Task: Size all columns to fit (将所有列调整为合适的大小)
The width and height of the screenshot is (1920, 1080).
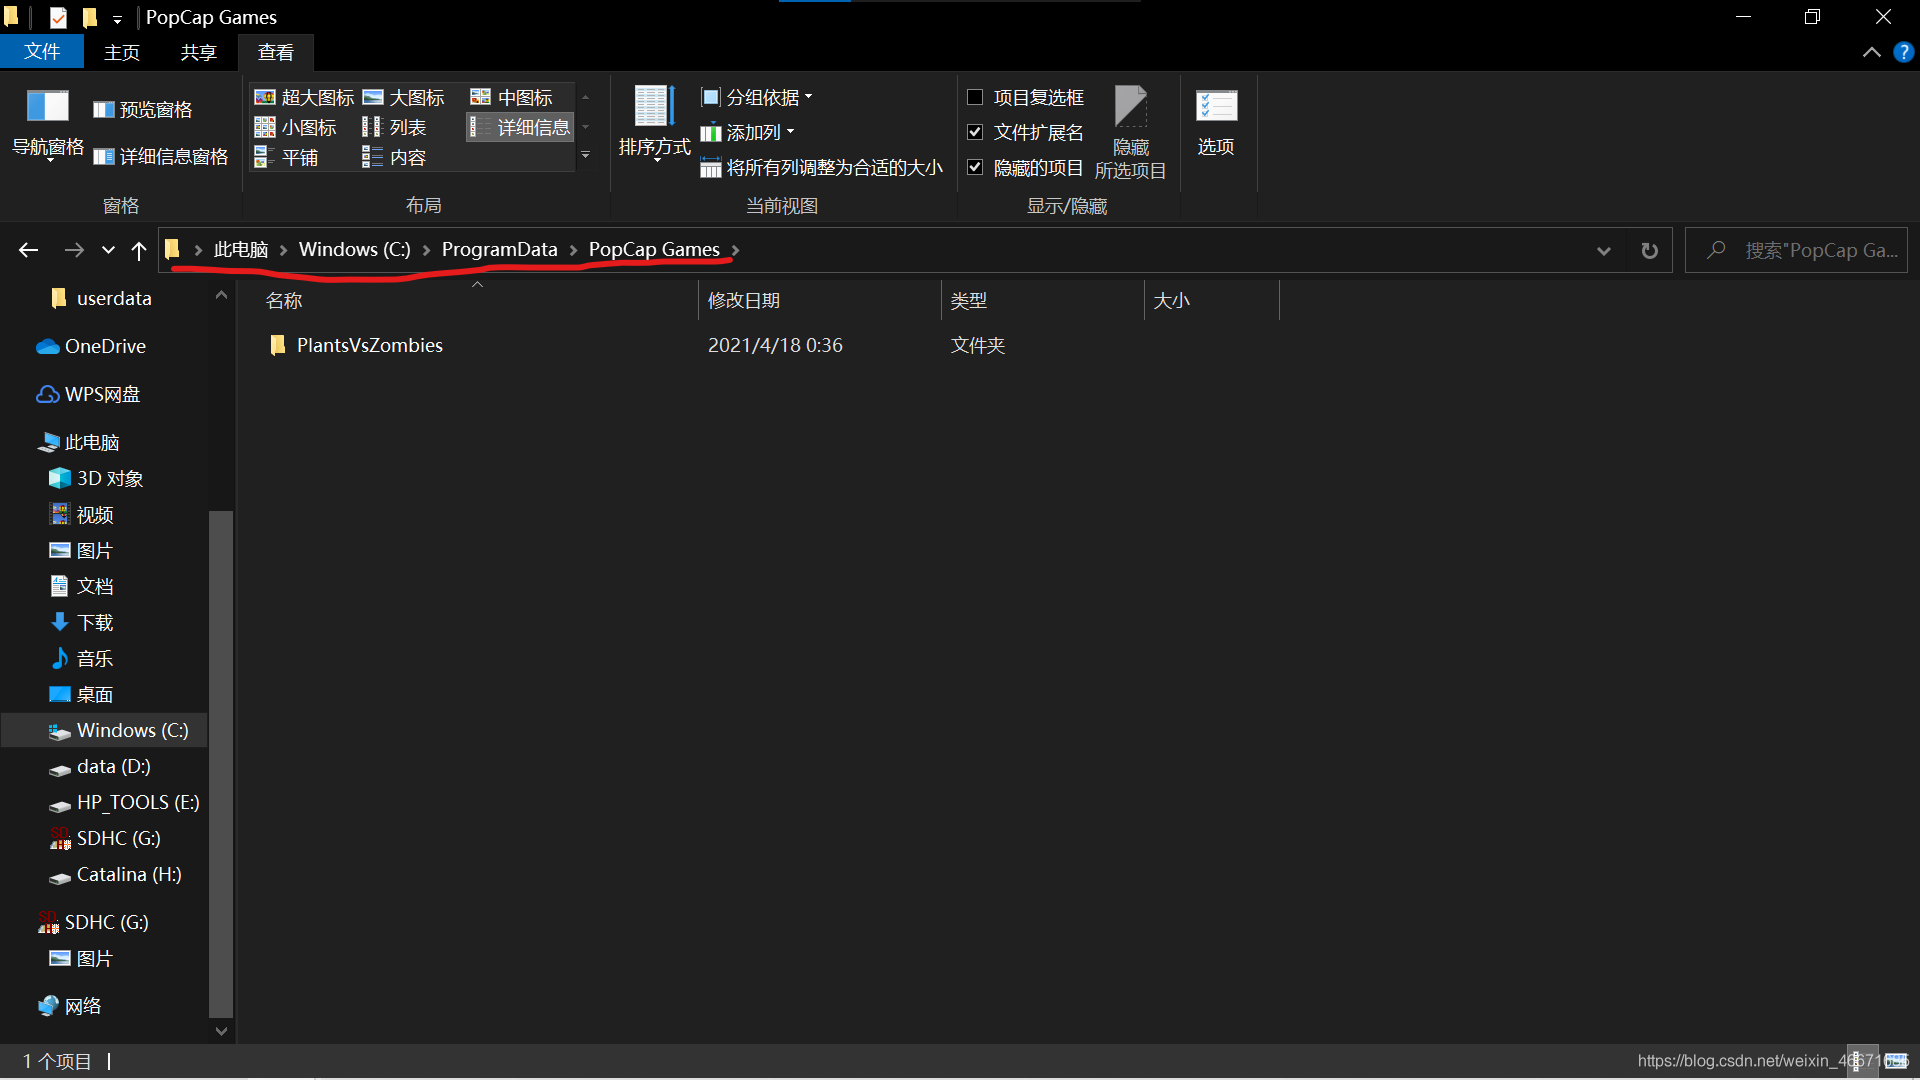Action: (821, 168)
